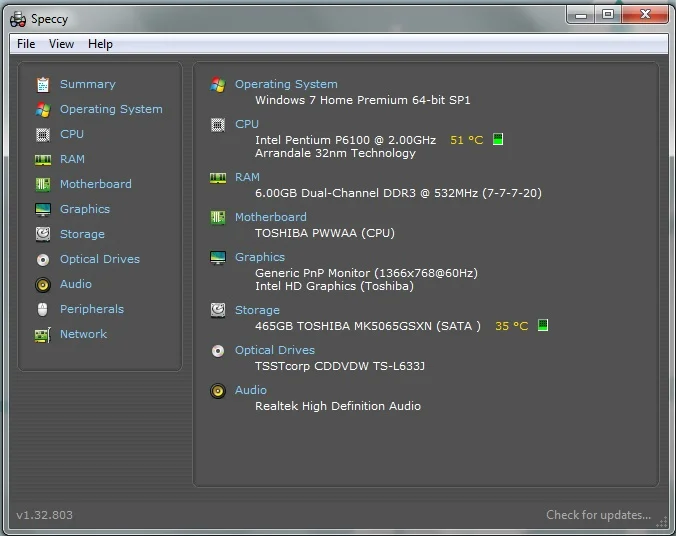Switch to the RAM sidebar section

point(72,159)
